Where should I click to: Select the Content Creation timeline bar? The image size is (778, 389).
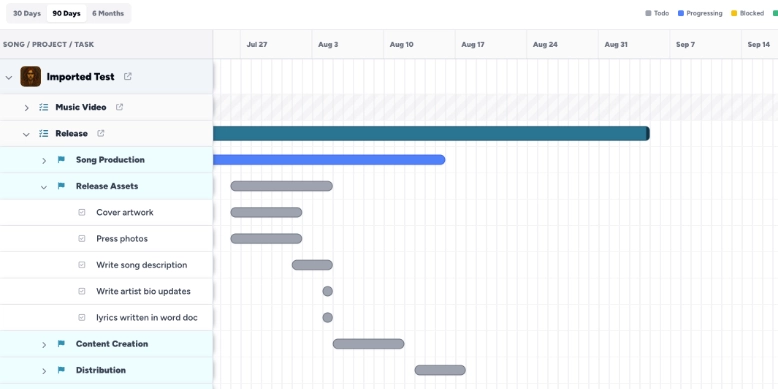(368, 344)
